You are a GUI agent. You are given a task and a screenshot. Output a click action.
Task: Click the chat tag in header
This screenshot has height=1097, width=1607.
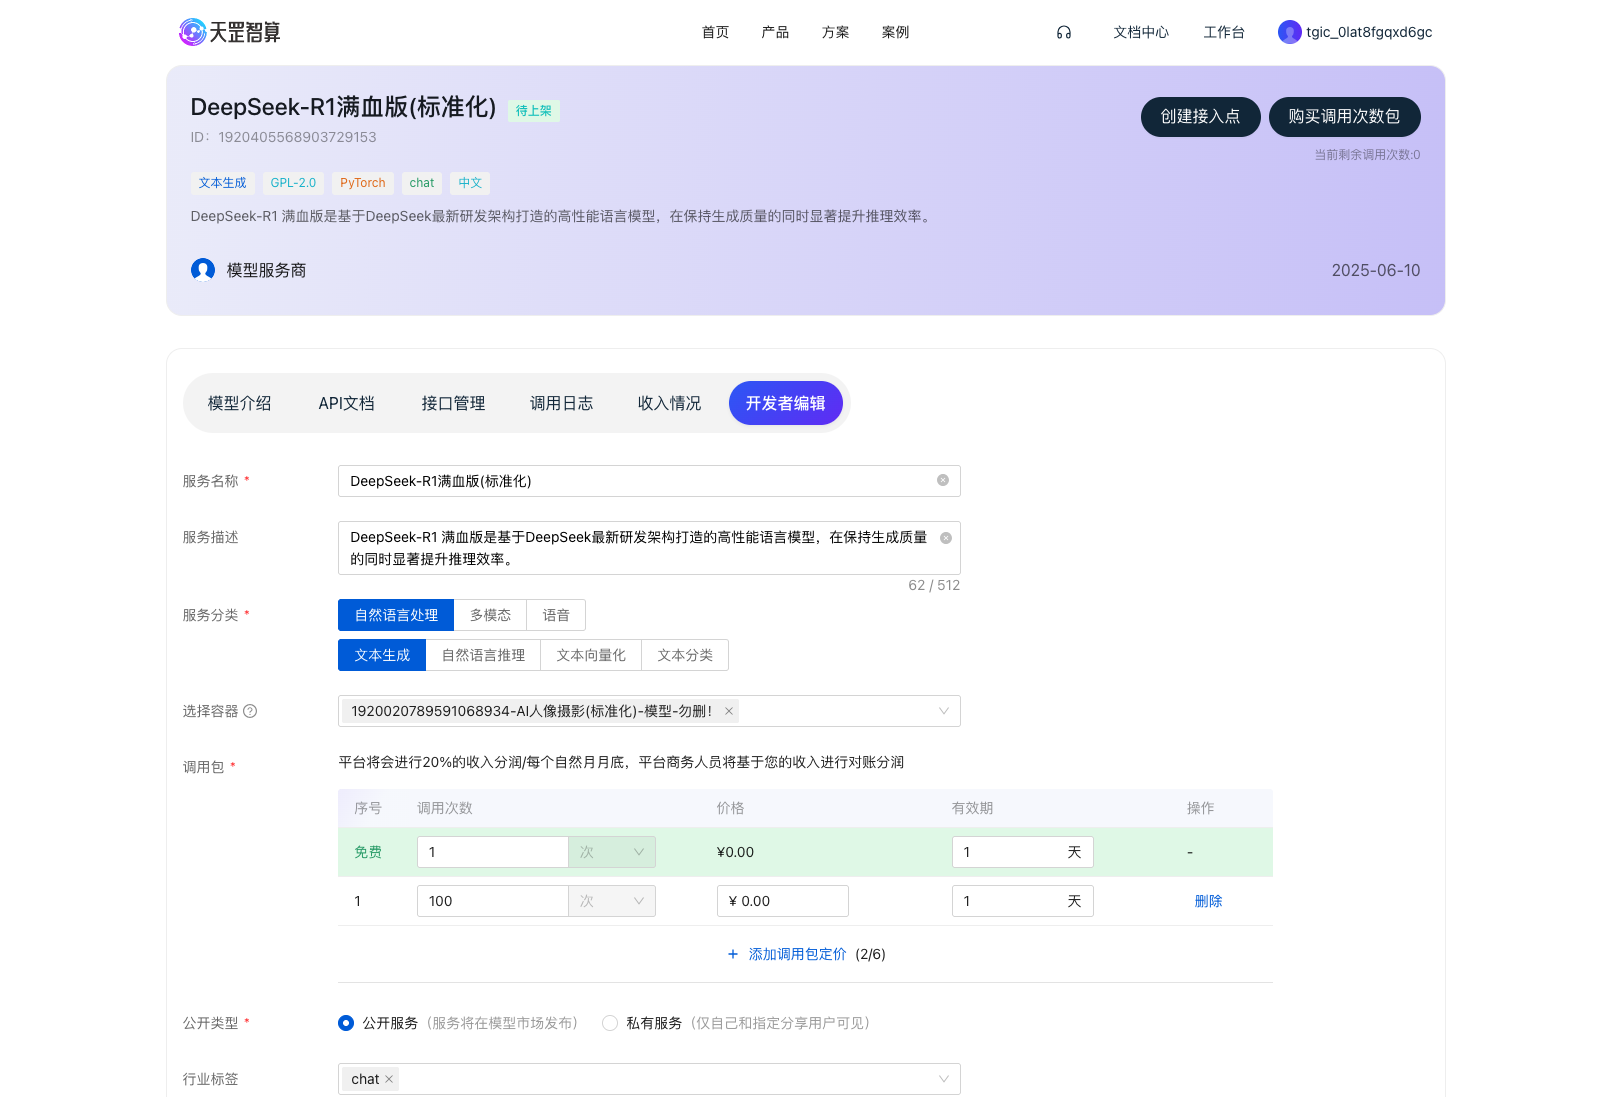(x=422, y=183)
